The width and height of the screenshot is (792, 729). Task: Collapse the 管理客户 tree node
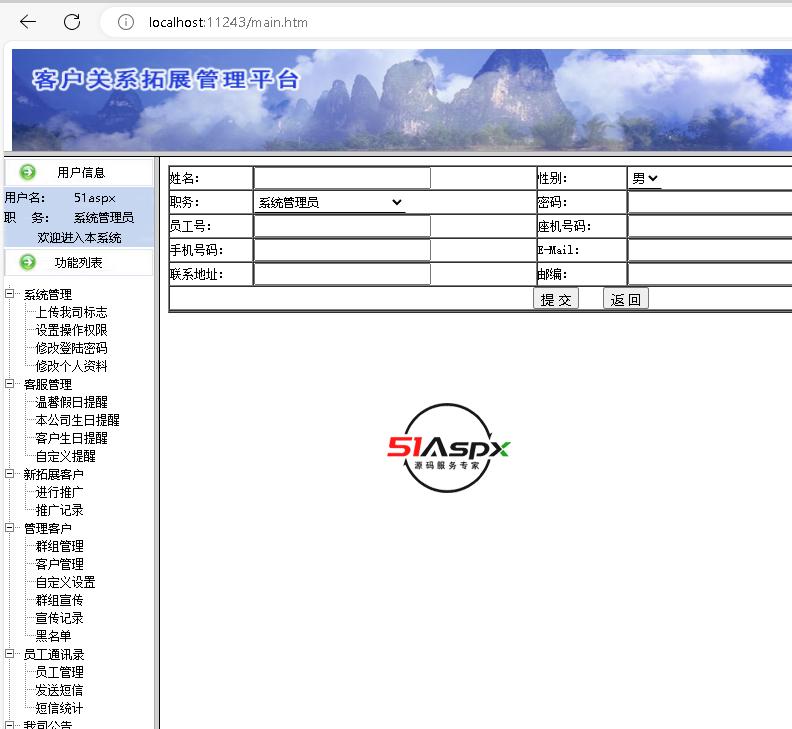(10, 527)
